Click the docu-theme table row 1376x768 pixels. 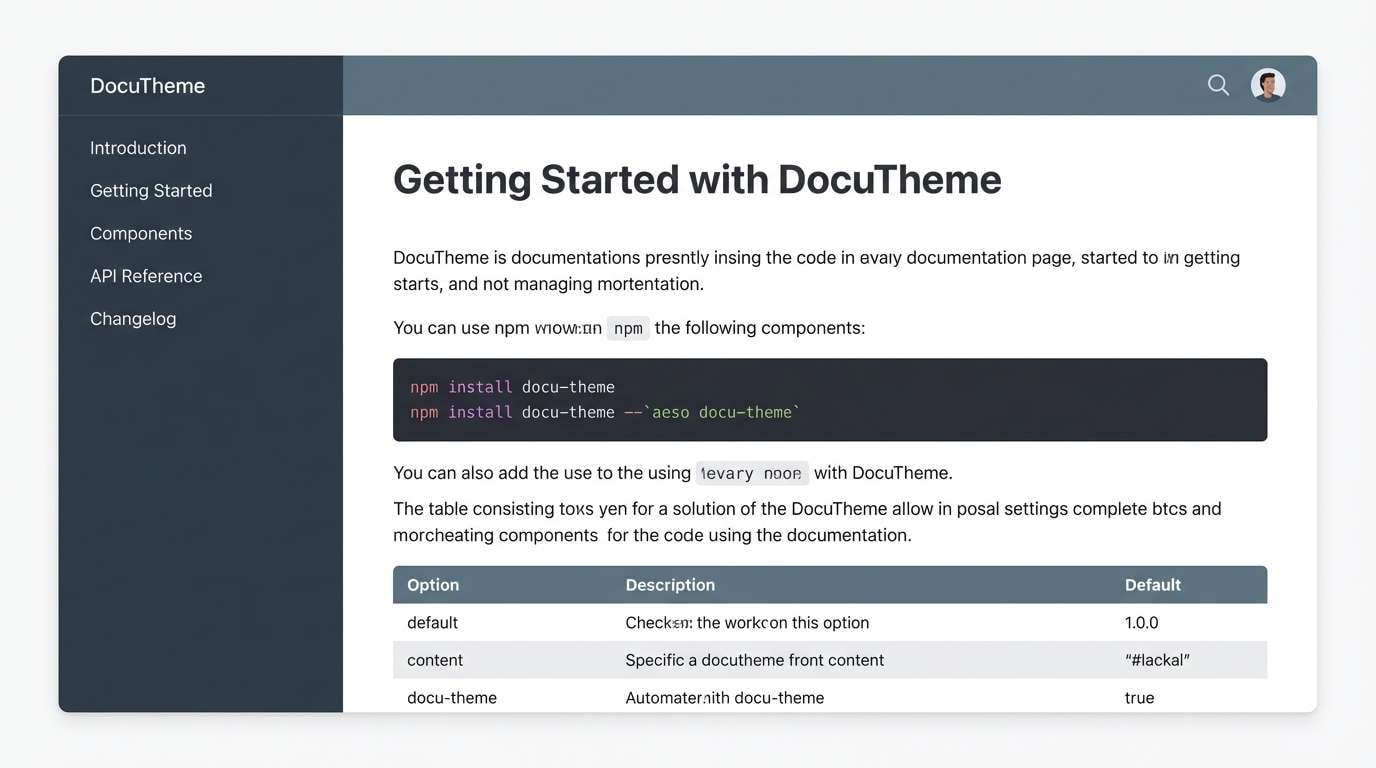[452, 697]
